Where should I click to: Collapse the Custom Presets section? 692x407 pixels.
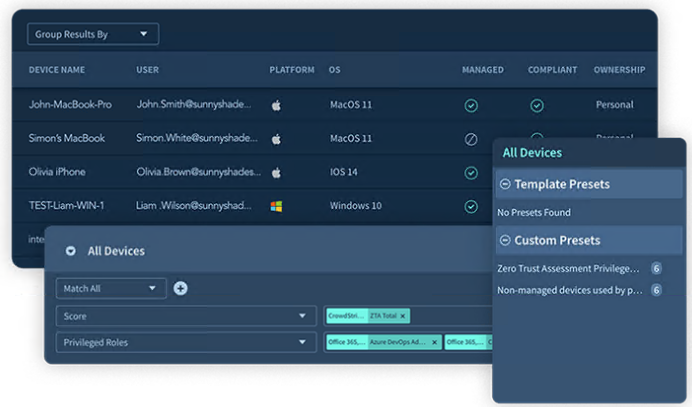(505, 240)
